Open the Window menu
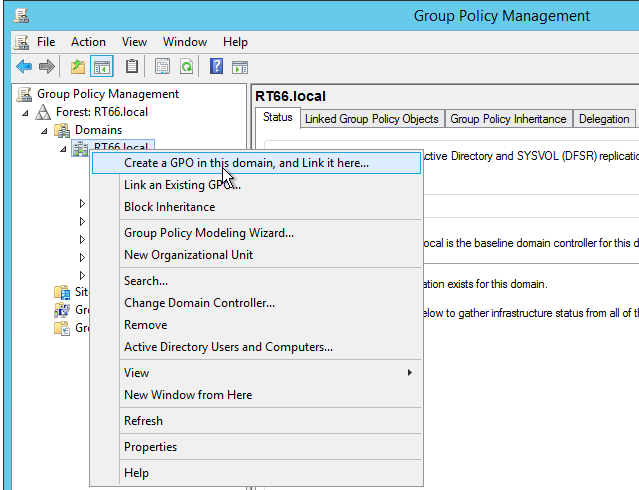This screenshot has height=490, width=639. 185,42
